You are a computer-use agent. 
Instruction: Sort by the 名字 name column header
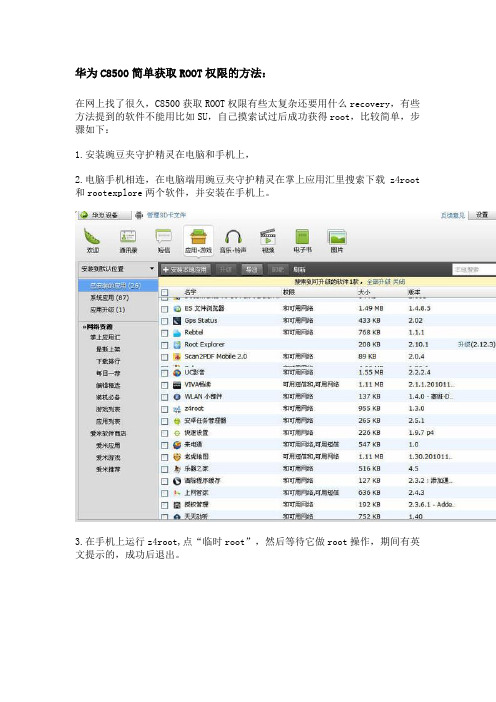tap(190, 292)
